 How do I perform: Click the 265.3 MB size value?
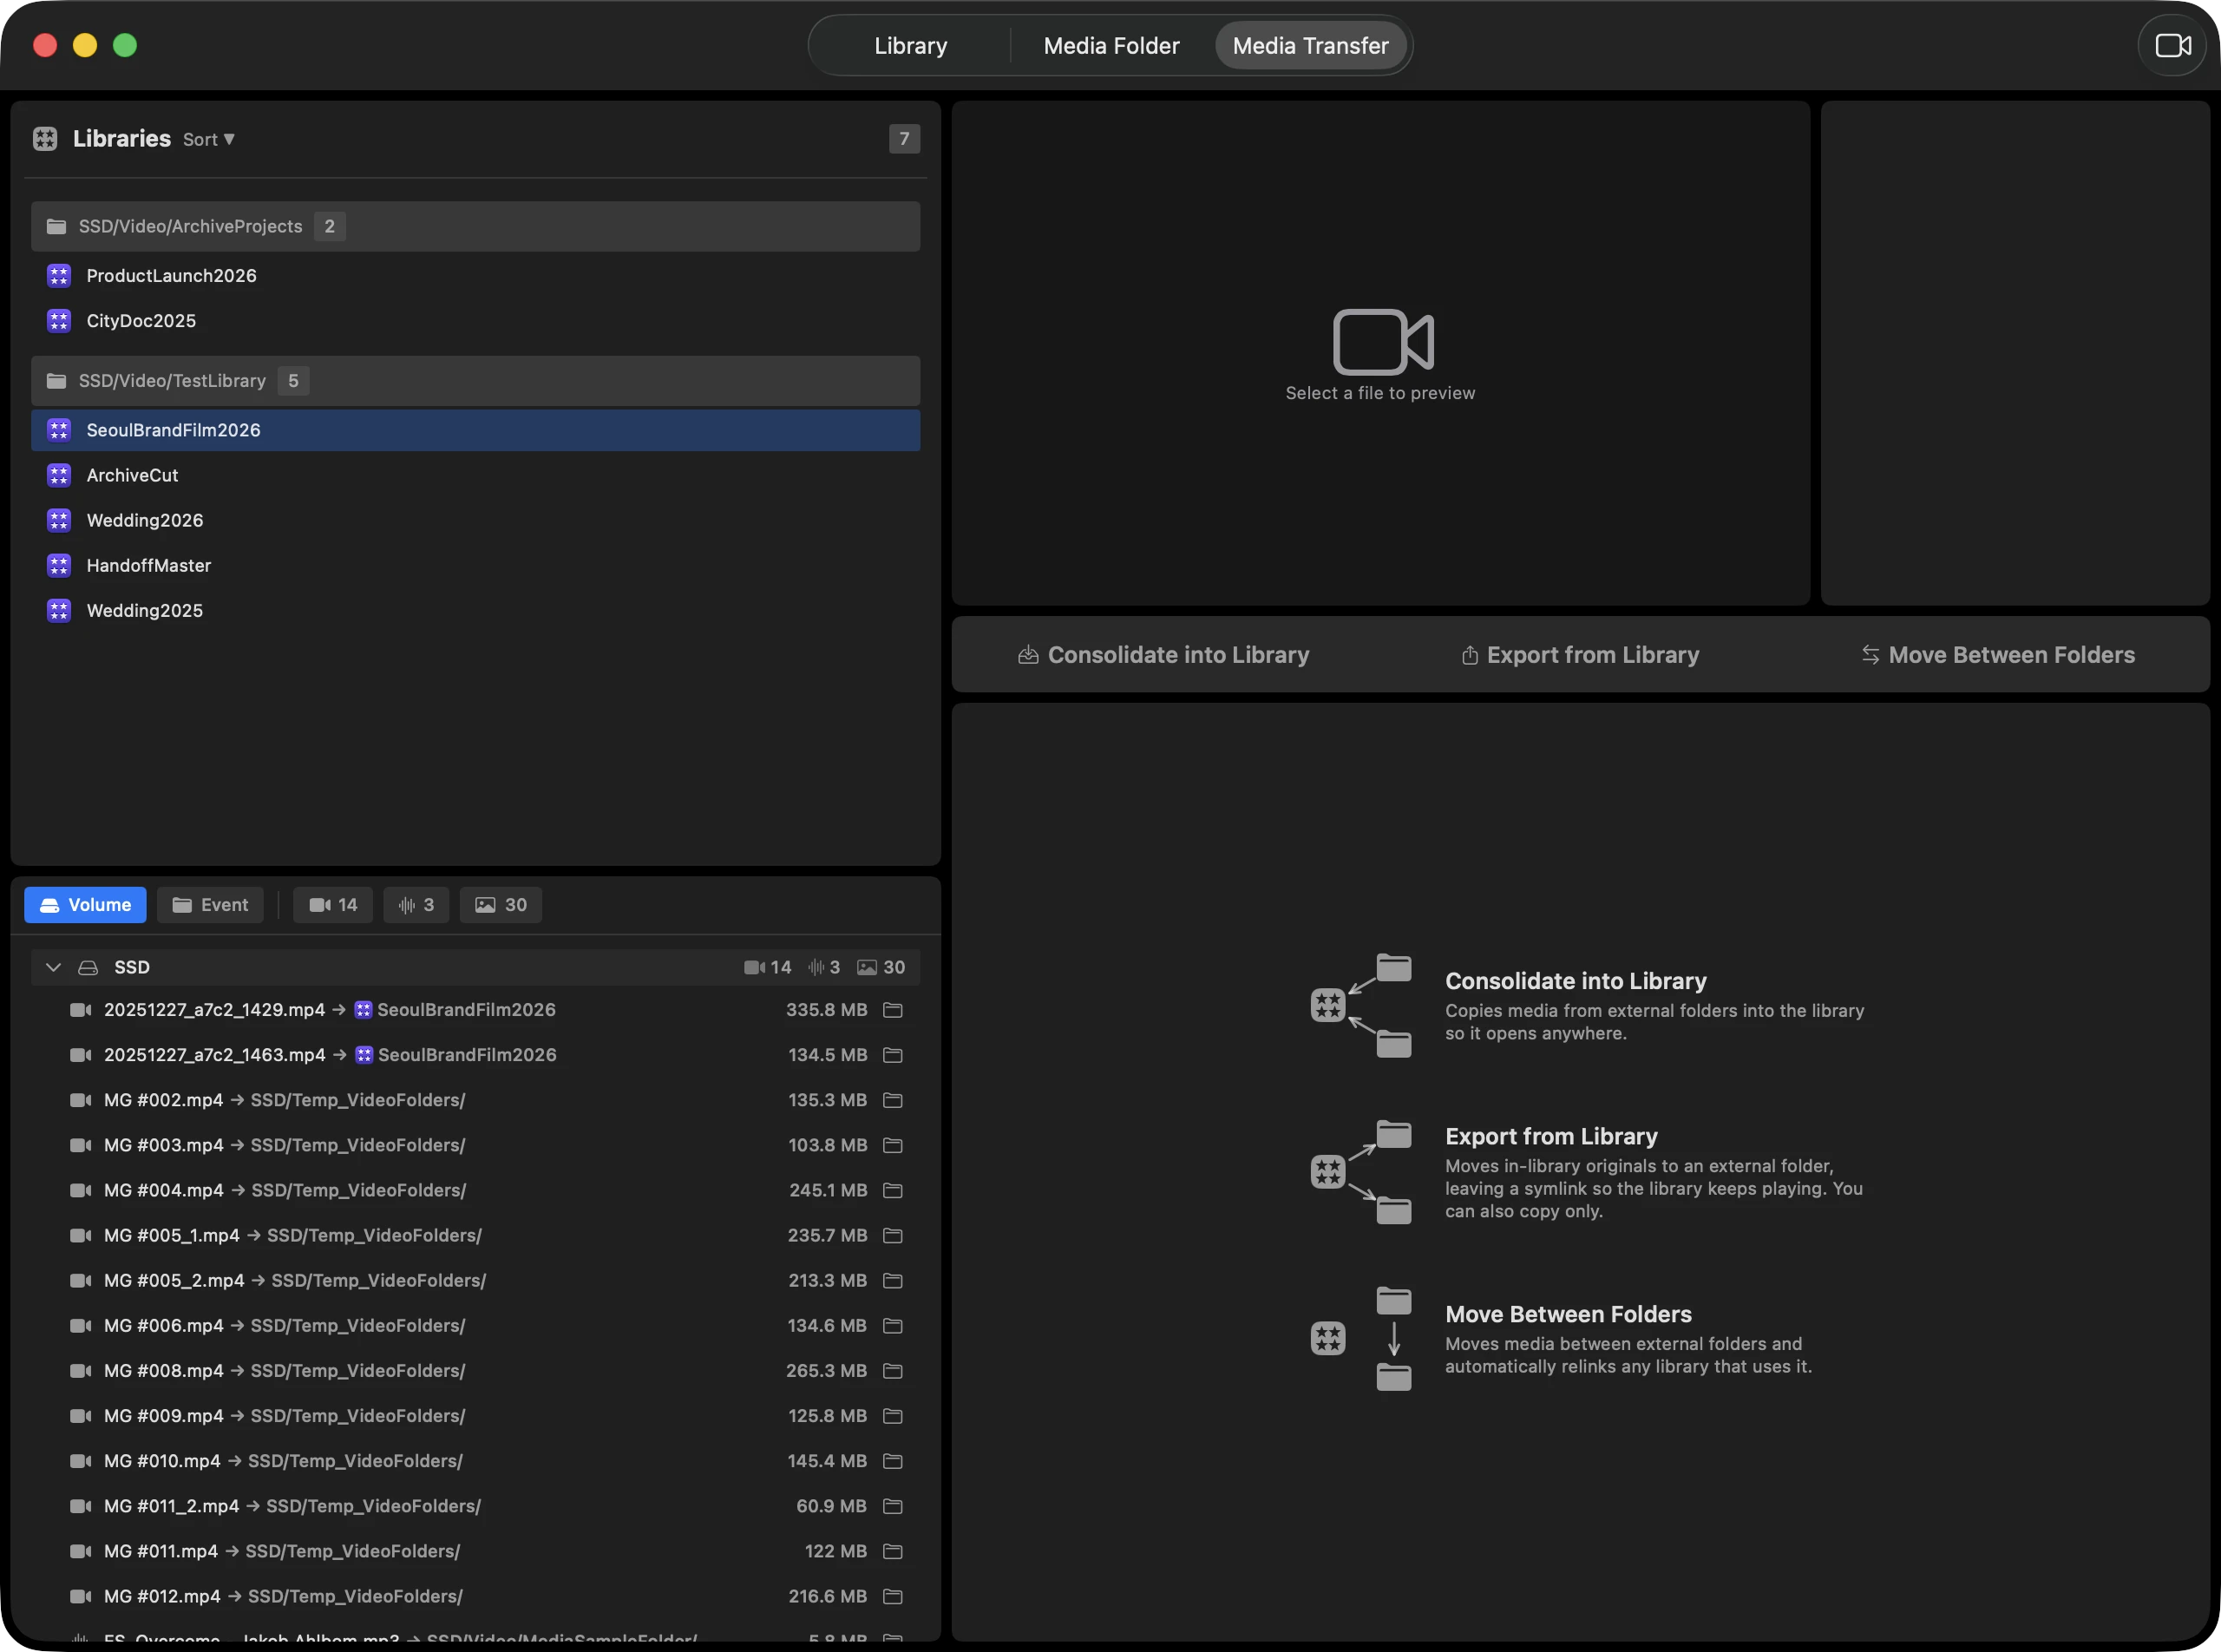(826, 1371)
